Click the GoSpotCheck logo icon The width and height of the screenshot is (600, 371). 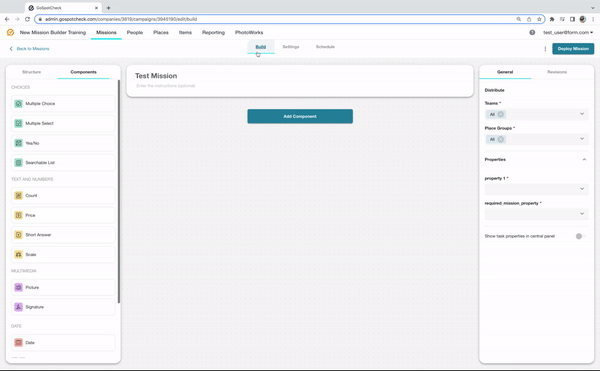10,33
